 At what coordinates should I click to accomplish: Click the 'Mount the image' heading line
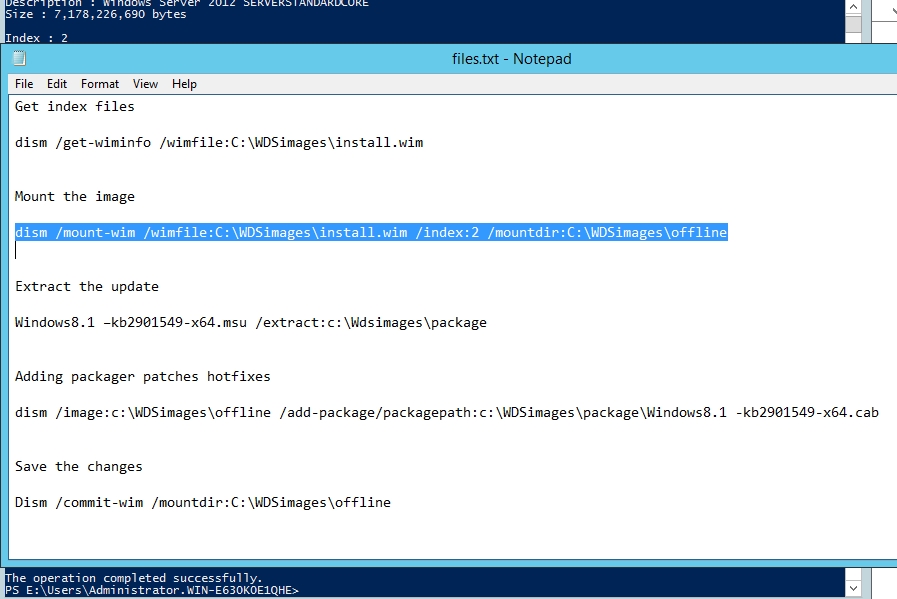75,197
